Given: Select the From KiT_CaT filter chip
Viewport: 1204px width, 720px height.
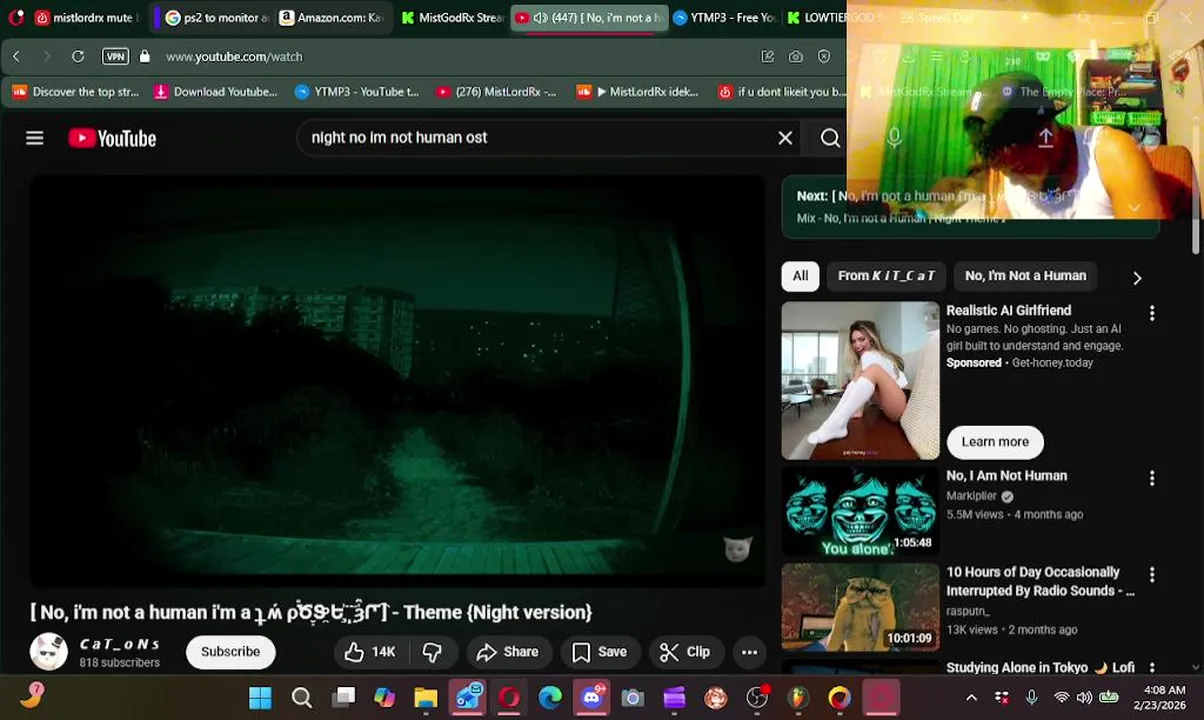Looking at the screenshot, I should click(886, 276).
